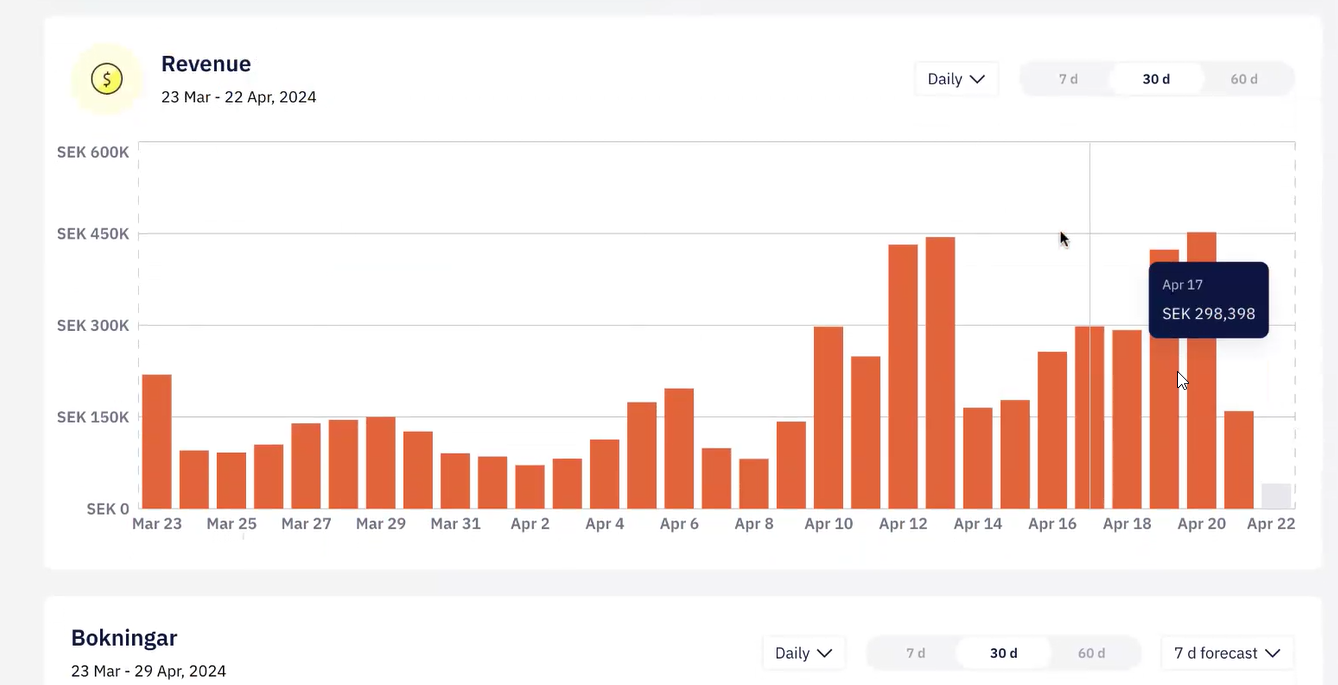1338x685 pixels.
Task: Click the grey Apr 22 bar
Action: click(x=1276, y=496)
